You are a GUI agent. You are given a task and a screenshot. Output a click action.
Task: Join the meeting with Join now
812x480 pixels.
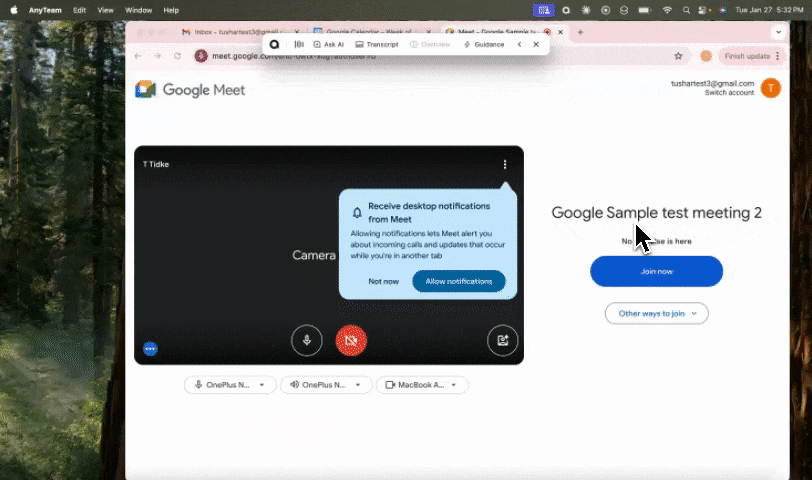point(657,271)
